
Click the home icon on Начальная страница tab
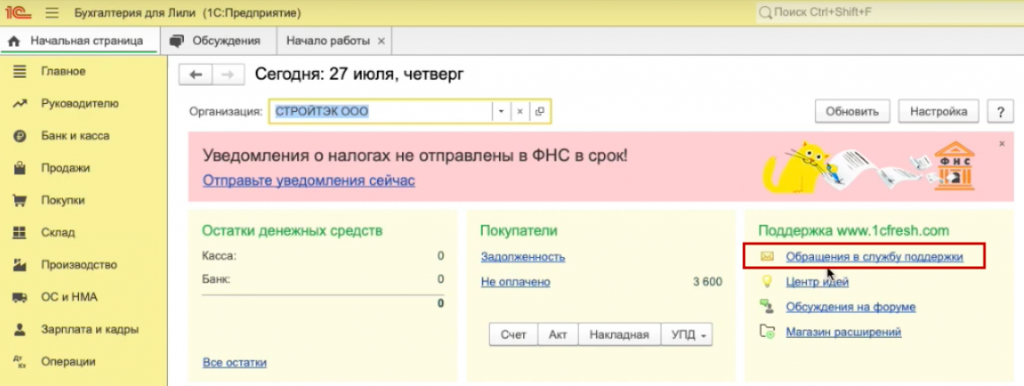click(x=14, y=41)
